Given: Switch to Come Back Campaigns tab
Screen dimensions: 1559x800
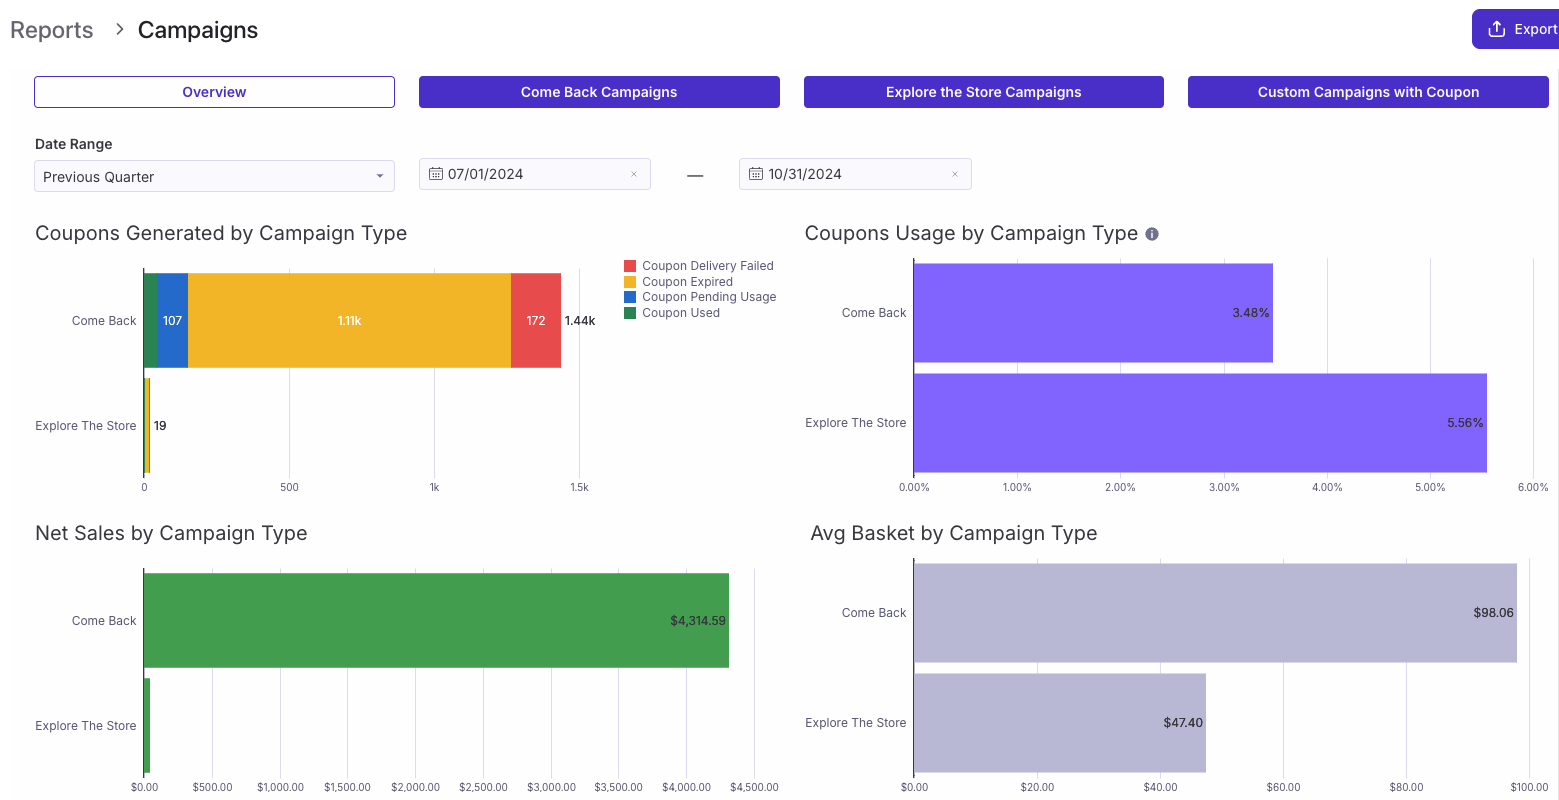Looking at the screenshot, I should (x=599, y=92).
